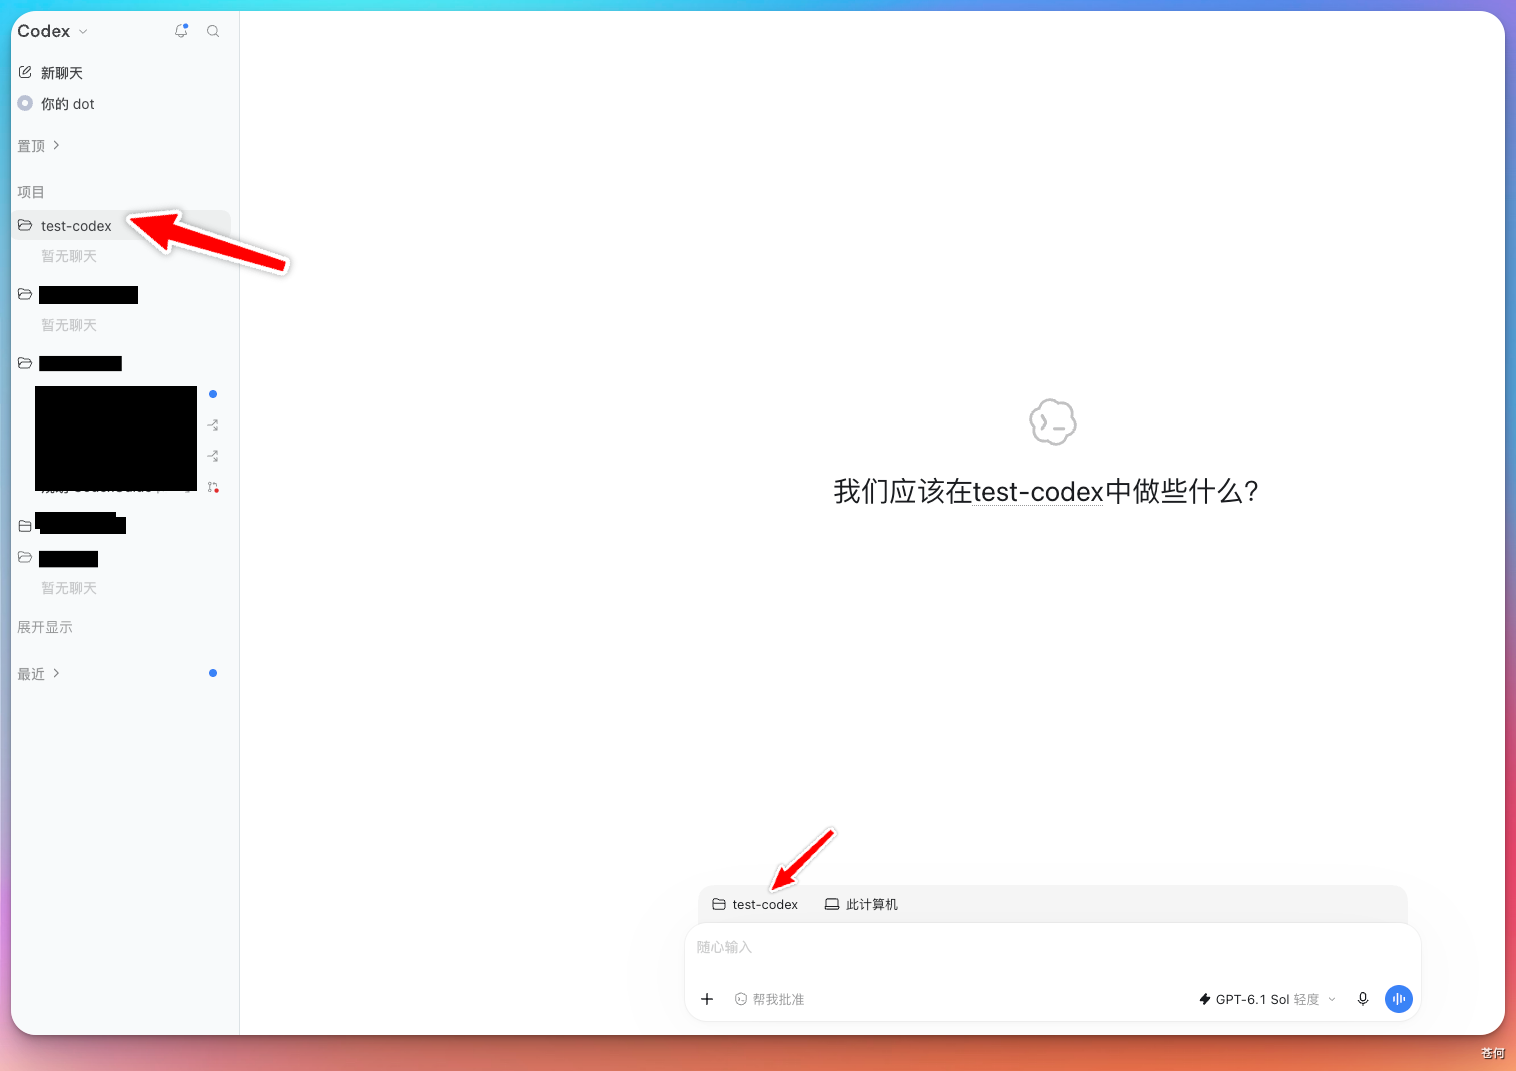
Task: Click 展开显示 to show more projects
Action: pos(45,627)
